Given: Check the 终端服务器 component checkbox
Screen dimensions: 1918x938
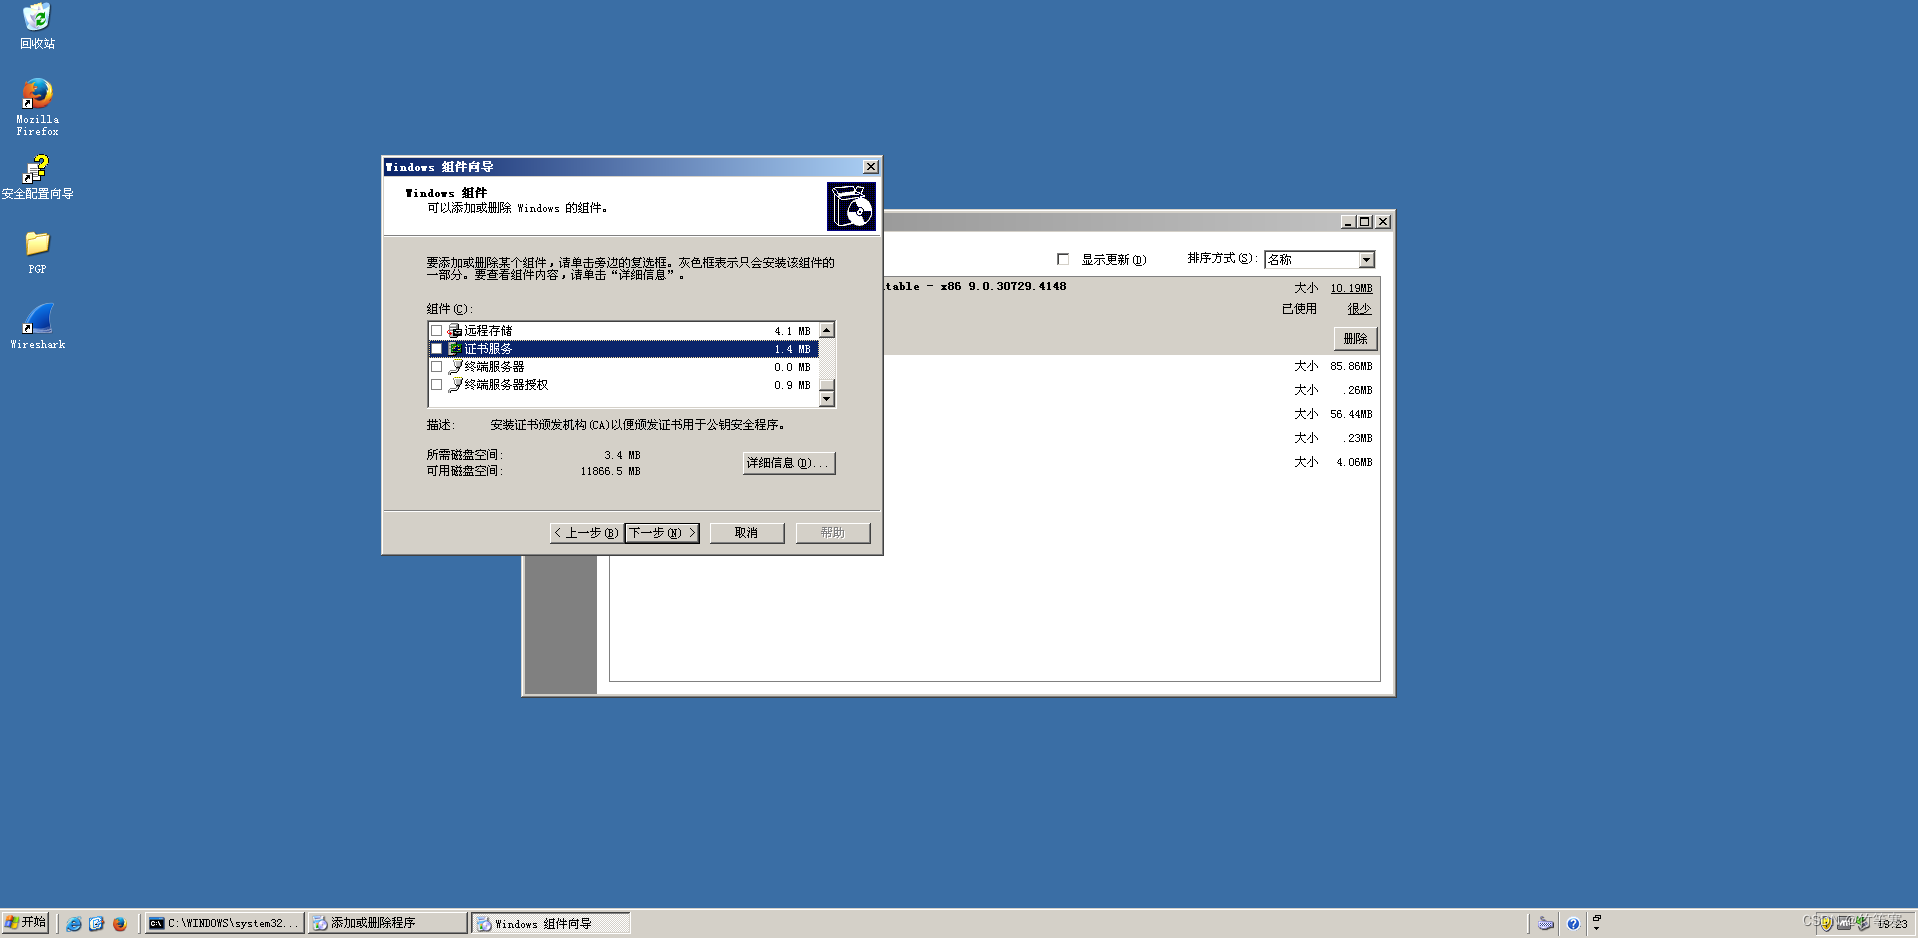Looking at the screenshot, I should (436, 367).
